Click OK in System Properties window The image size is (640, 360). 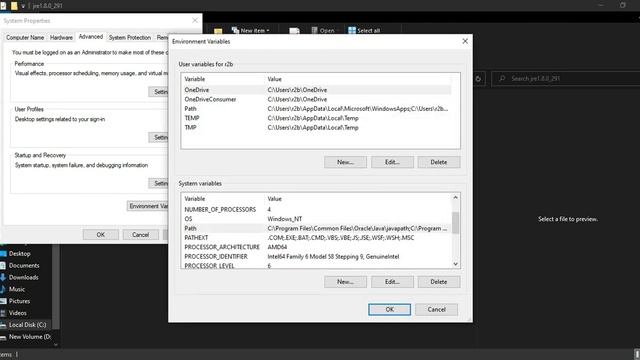click(x=101, y=235)
